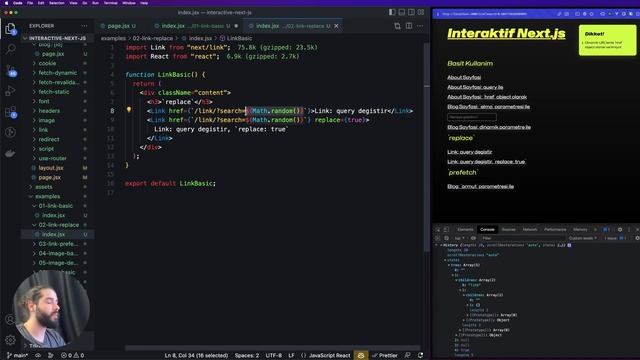The height and width of the screenshot is (360, 640).
Task: Open editor more actions ellipsis
Action: pyautogui.click(x=420, y=26)
